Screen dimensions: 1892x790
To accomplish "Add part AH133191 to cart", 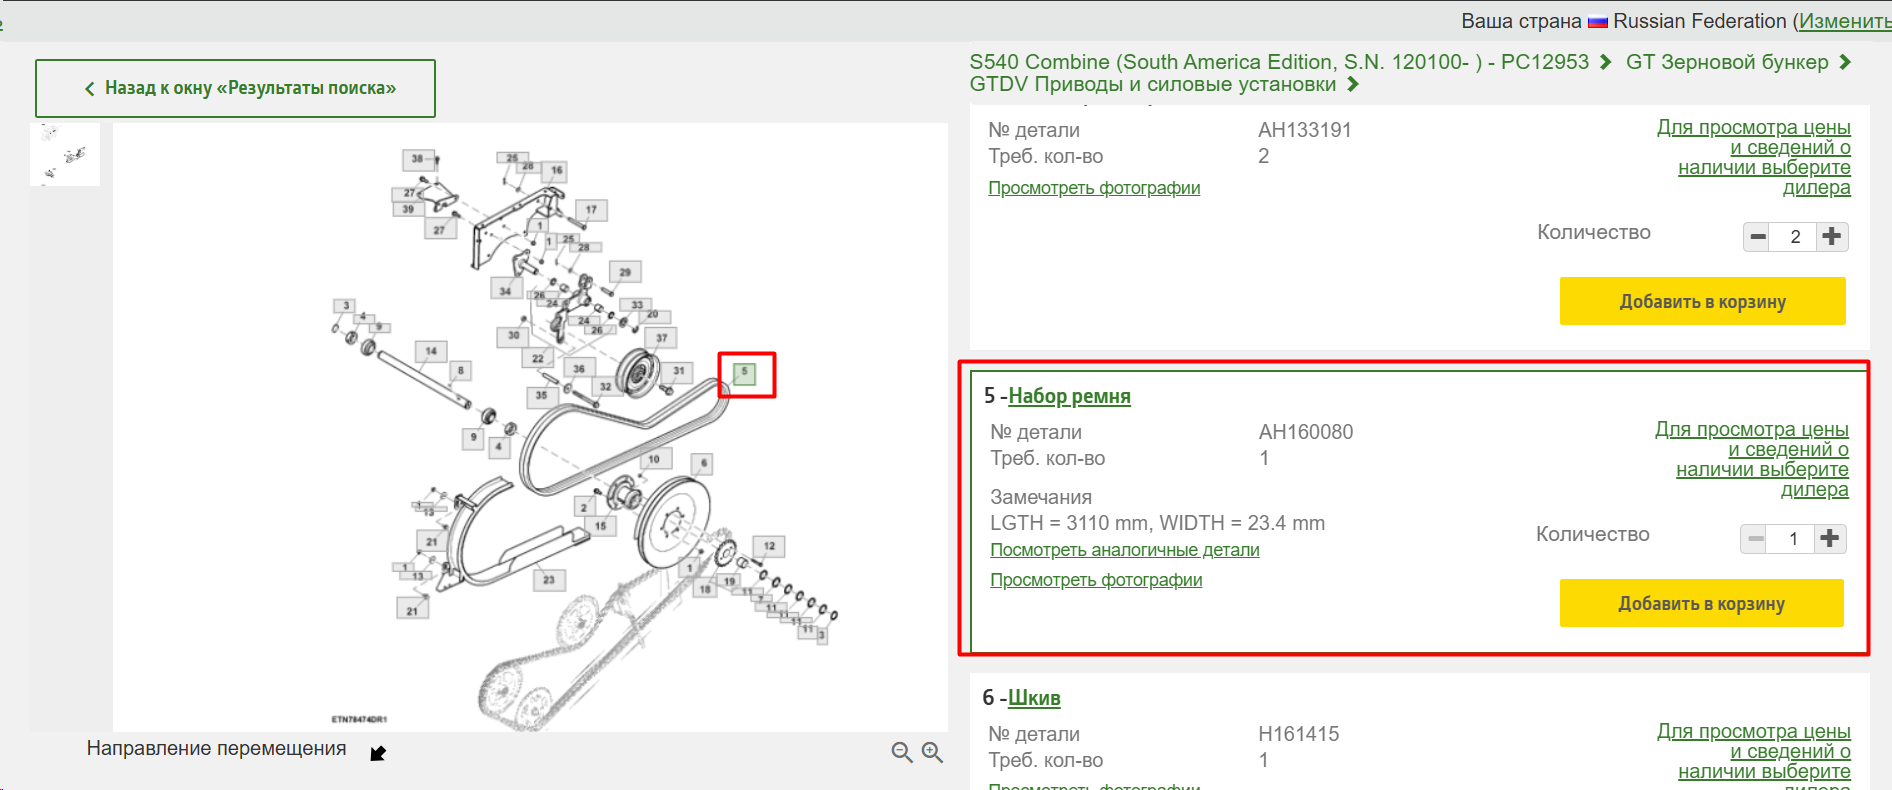I will (x=1702, y=301).
